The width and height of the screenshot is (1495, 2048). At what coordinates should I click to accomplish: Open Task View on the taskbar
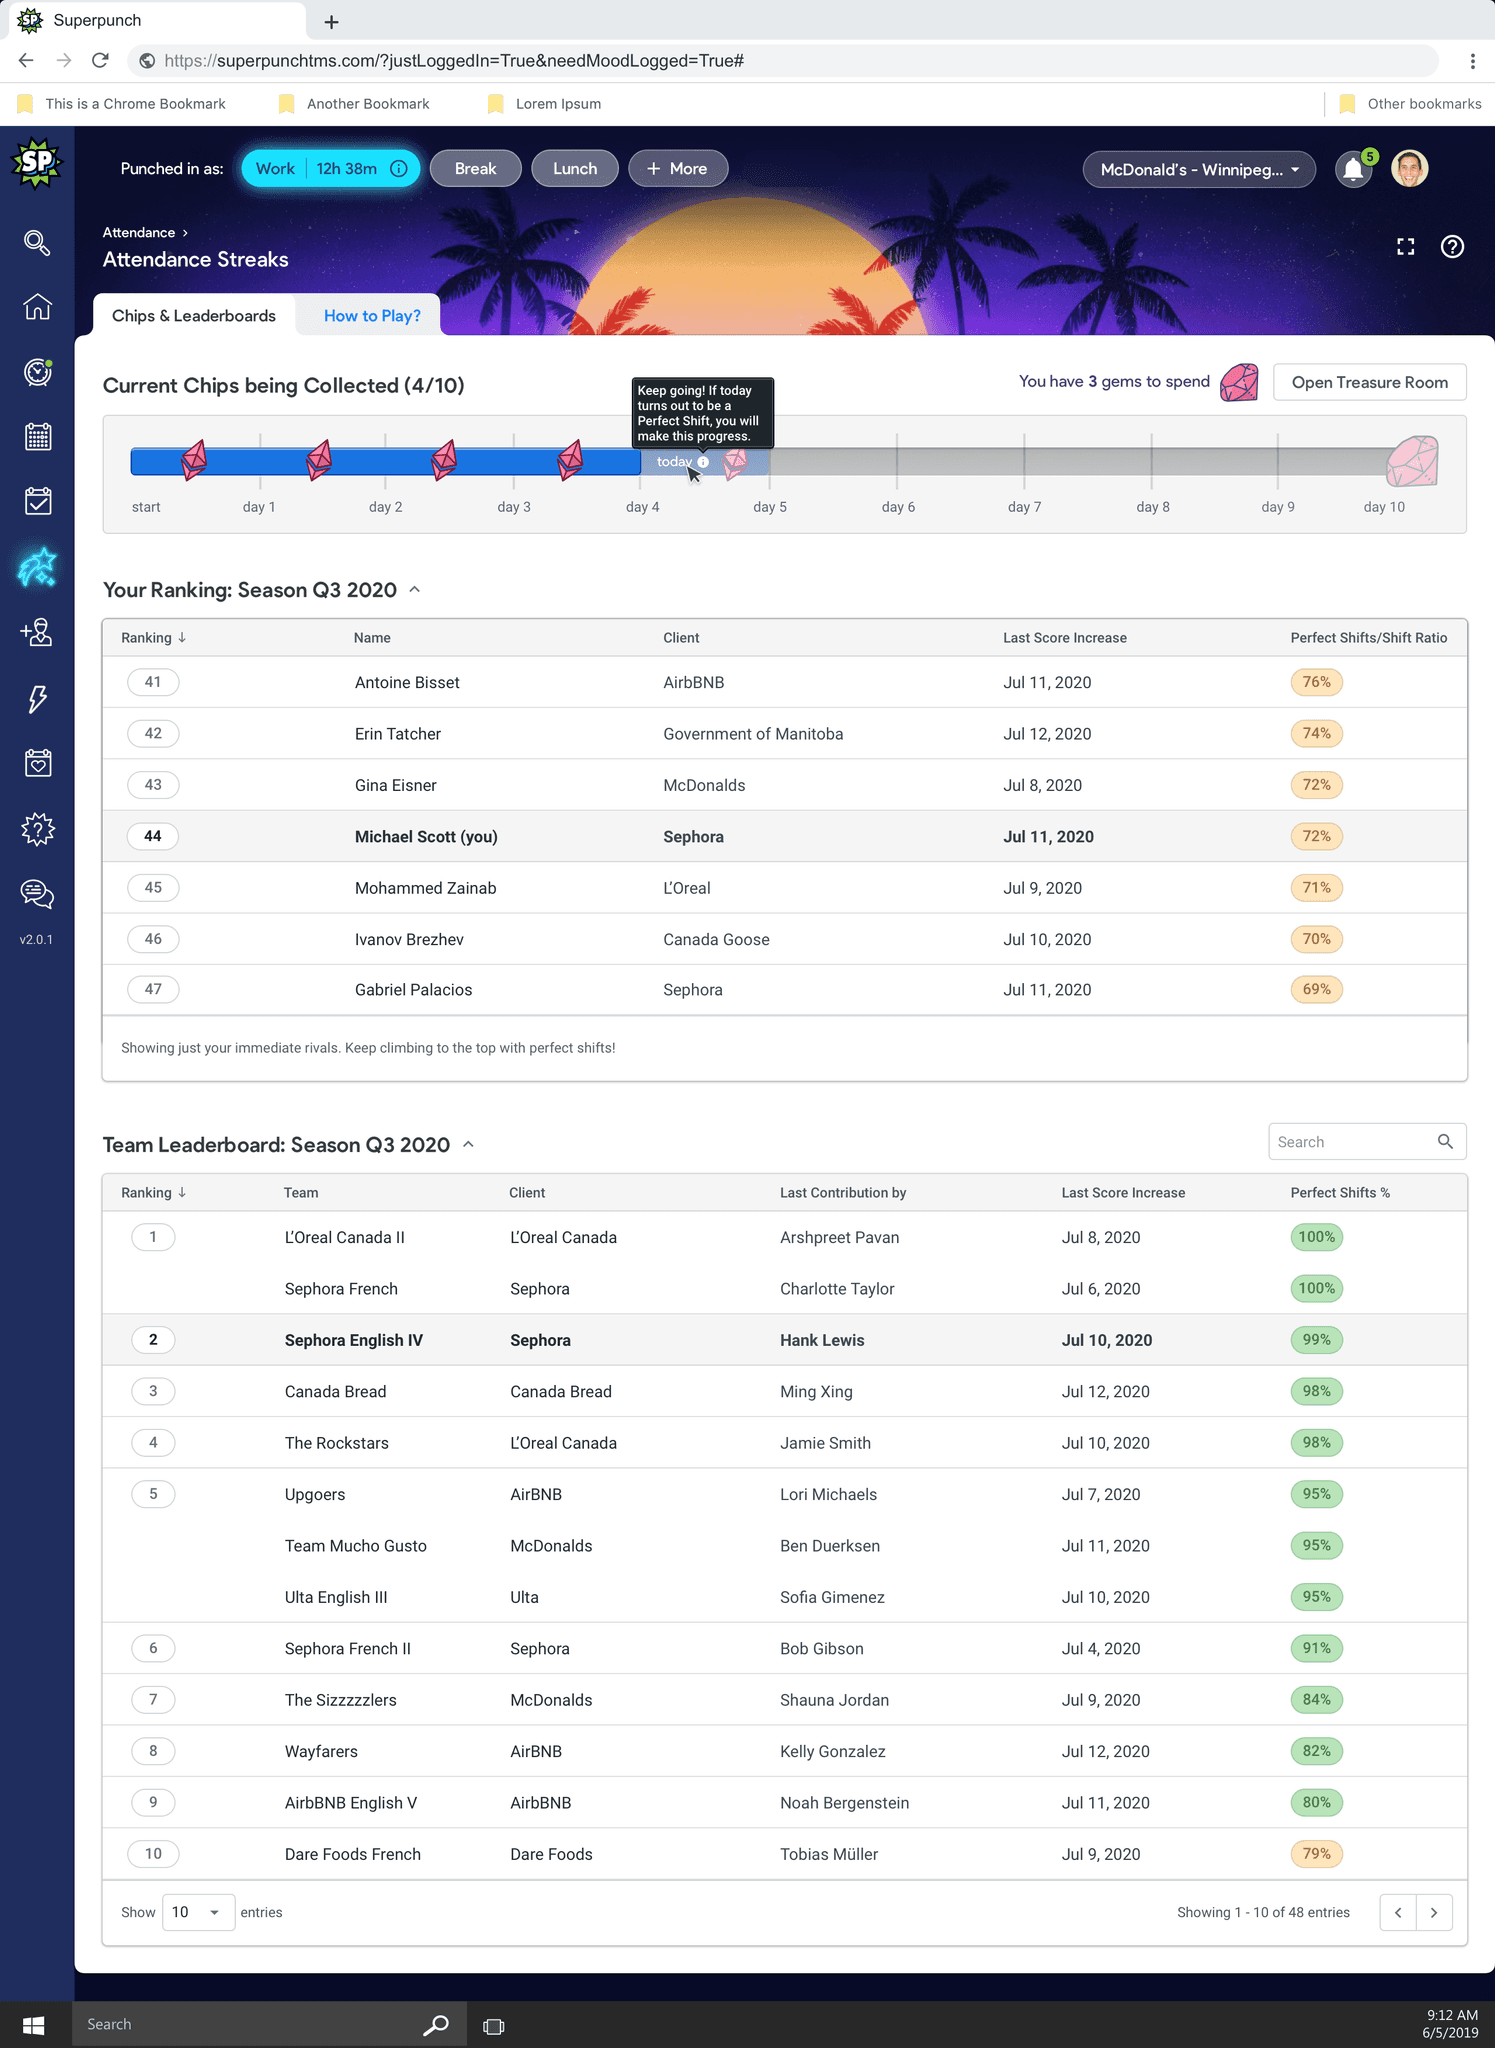point(493,2026)
